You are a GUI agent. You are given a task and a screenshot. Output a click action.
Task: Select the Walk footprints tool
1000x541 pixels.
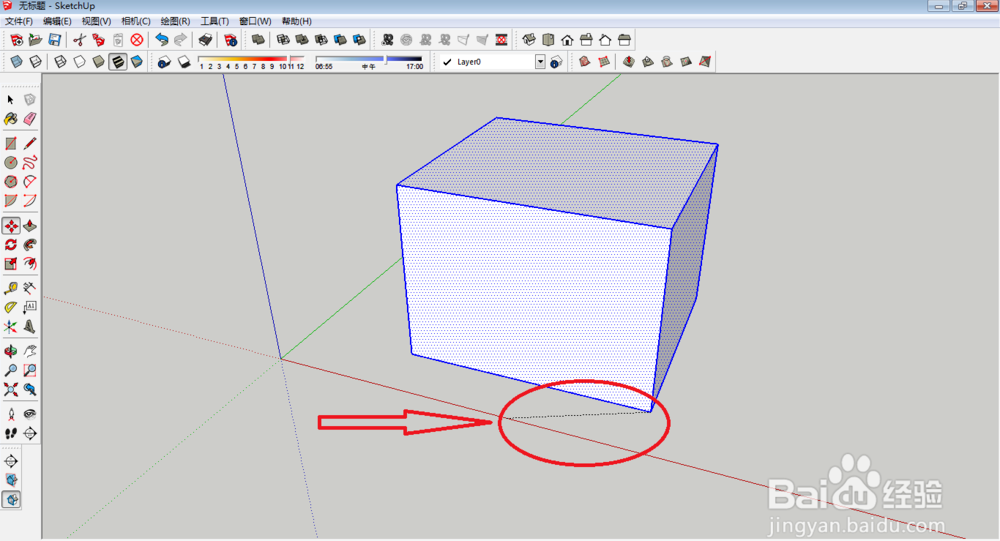coord(10,433)
